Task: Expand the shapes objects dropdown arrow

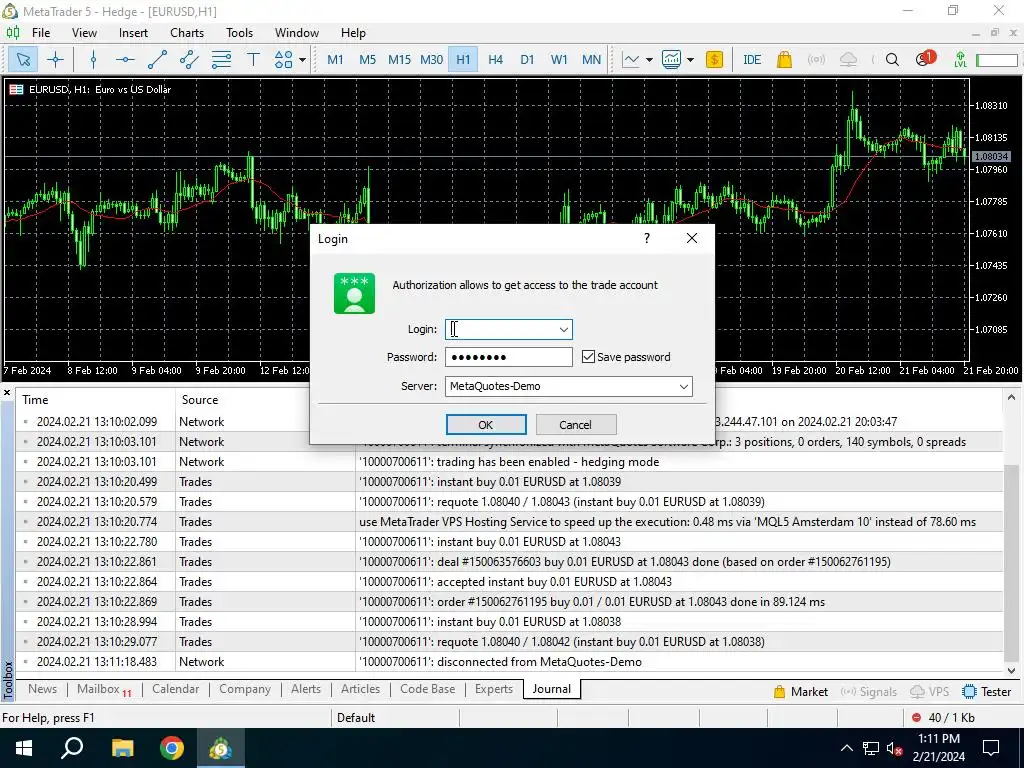Action: pos(302,60)
